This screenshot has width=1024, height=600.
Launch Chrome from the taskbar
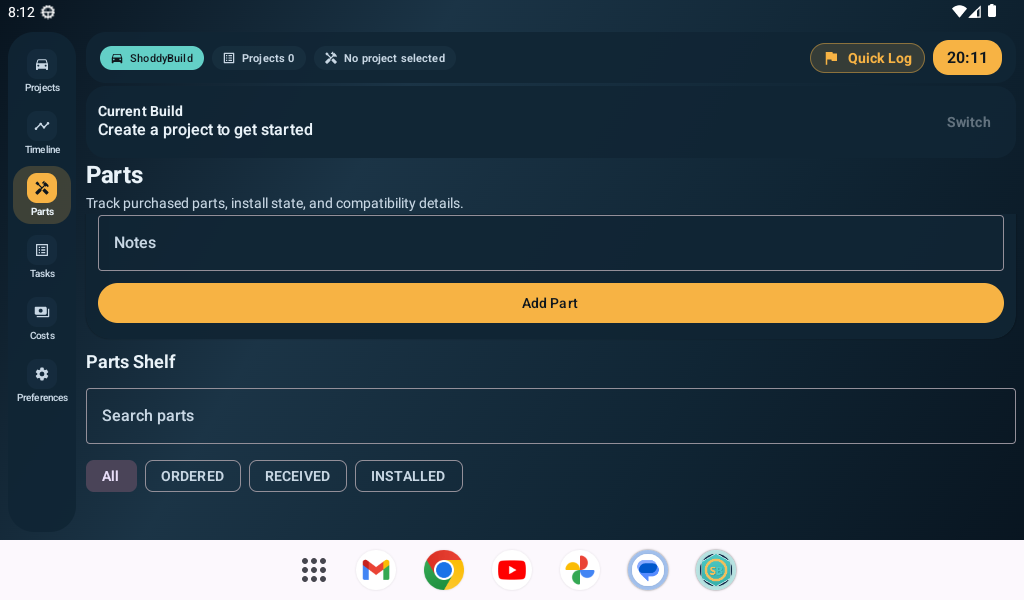(x=444, y=570)
